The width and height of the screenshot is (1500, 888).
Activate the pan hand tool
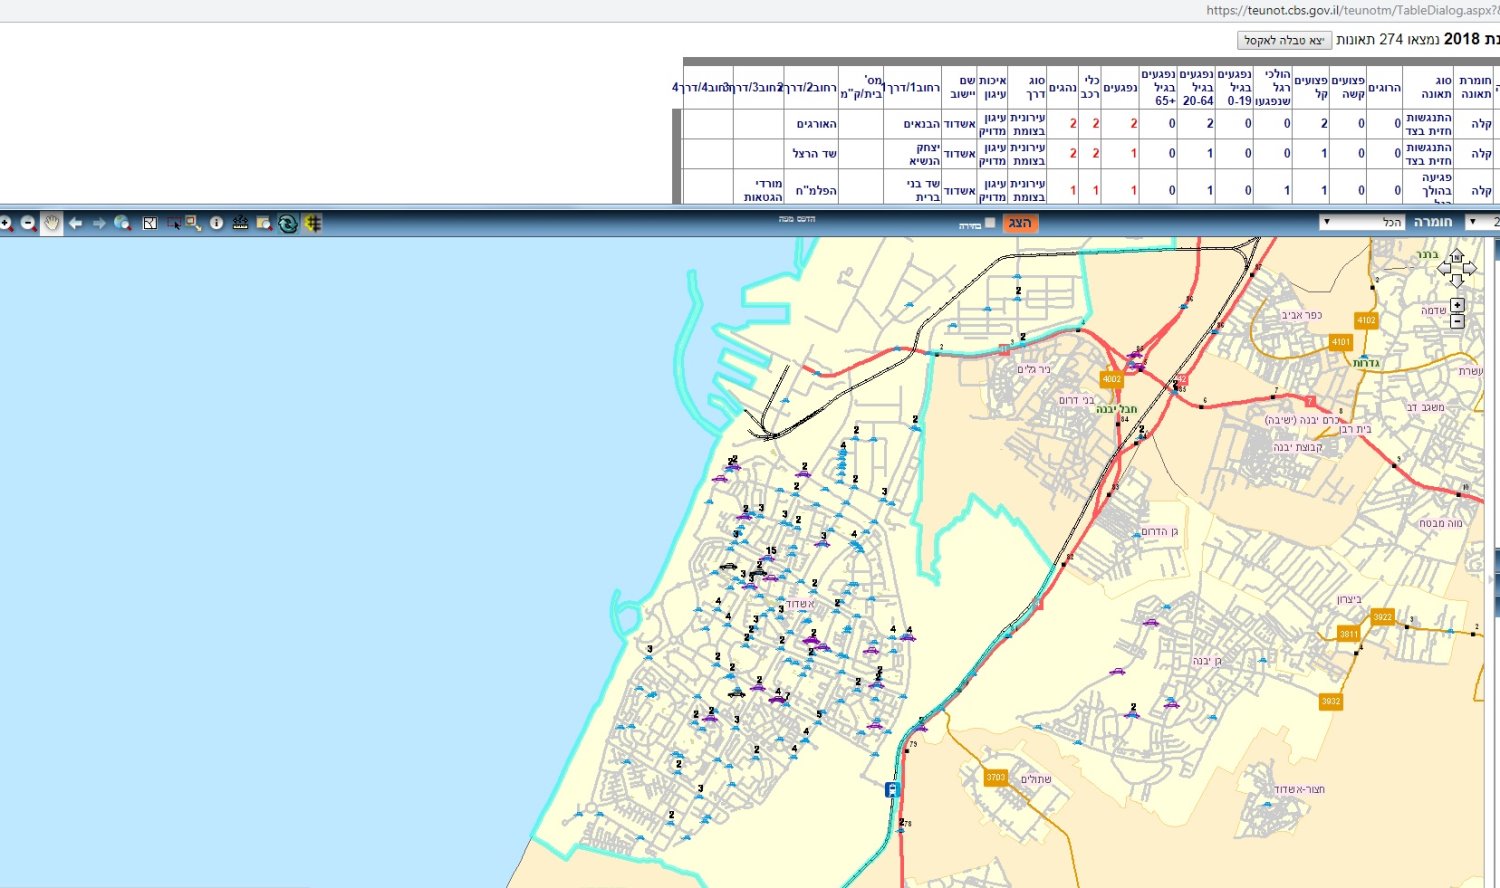(x=52, y=223)
